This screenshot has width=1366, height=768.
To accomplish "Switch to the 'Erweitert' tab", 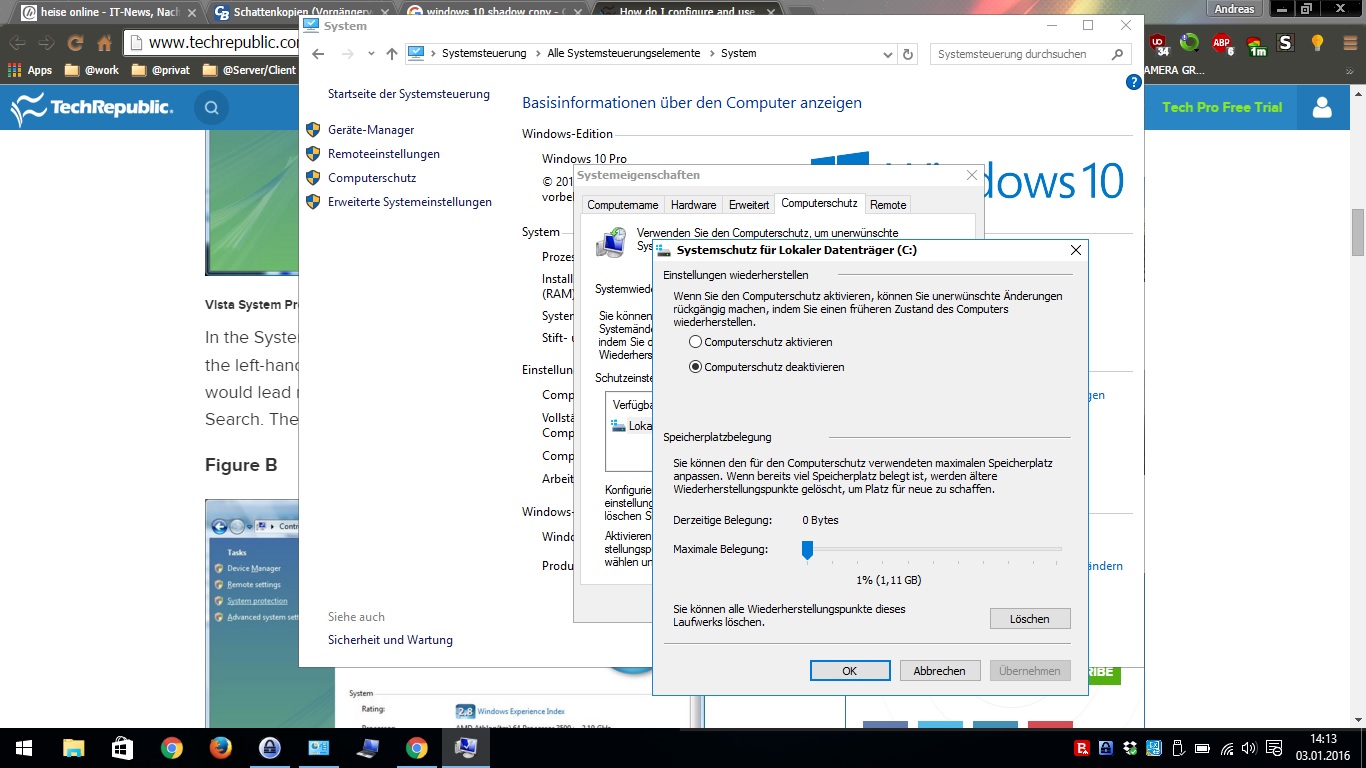I will (749, 205).
